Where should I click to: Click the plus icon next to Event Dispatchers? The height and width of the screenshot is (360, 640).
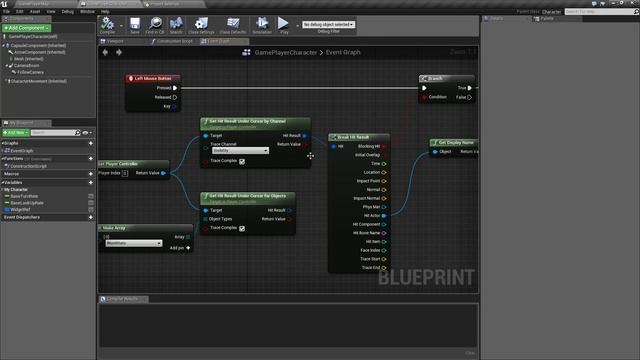point(91,217)
